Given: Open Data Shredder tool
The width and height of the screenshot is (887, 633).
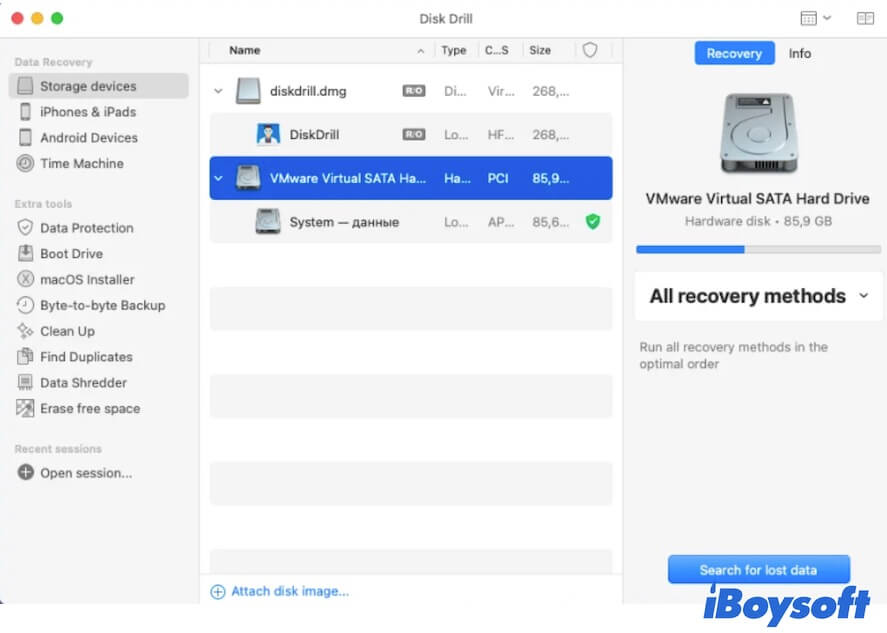Looking at the screenshot, I should point(84,383).
